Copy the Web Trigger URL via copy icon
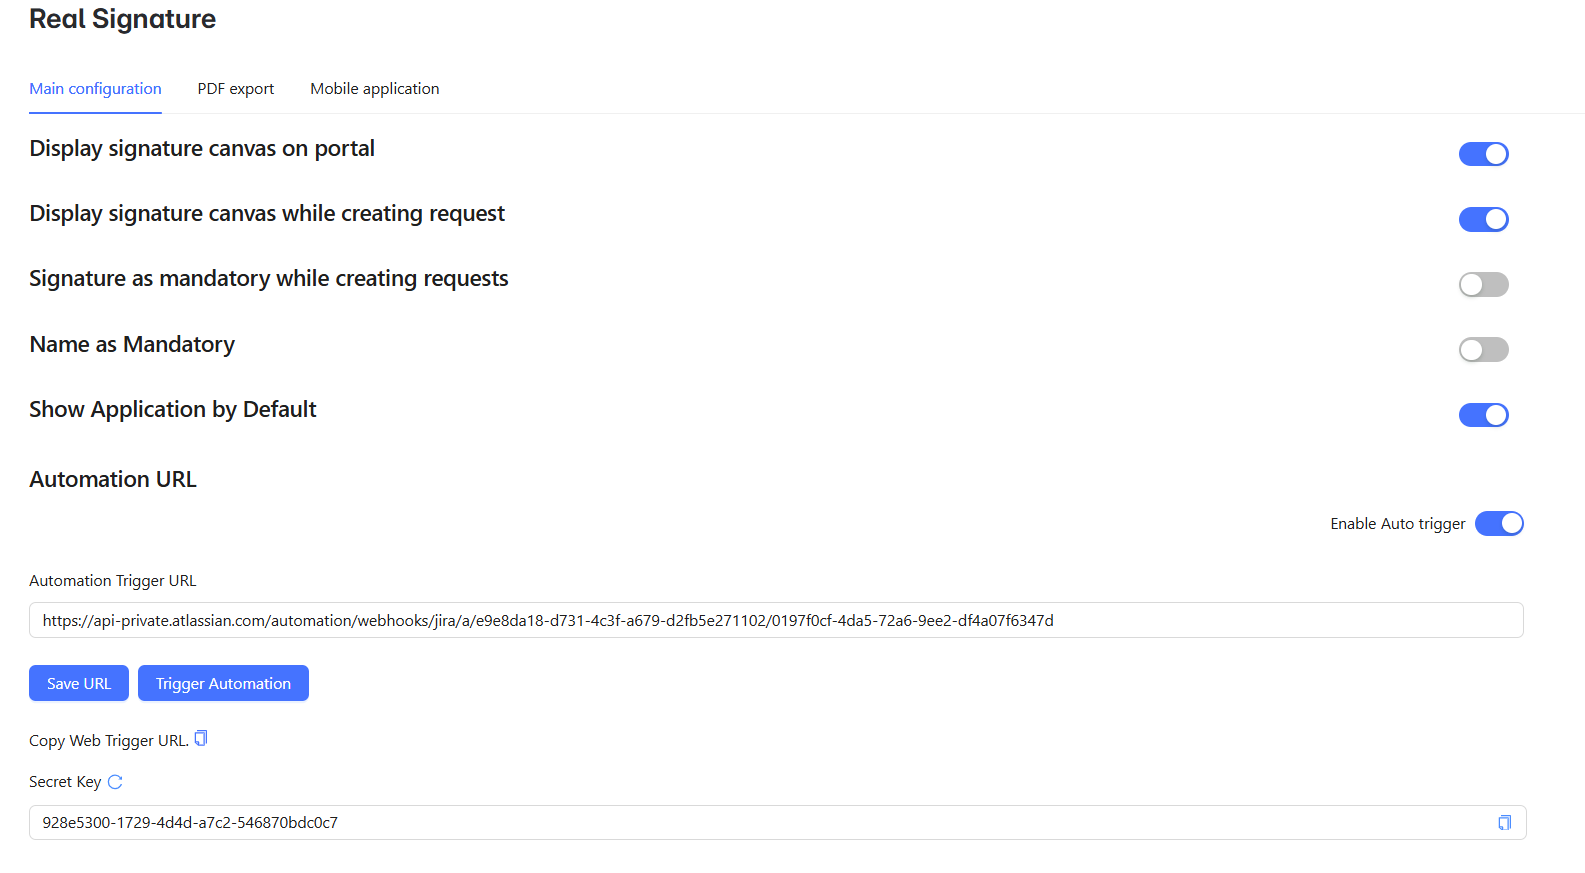Viewport: 1585px width, 873px height. [201, 739]
